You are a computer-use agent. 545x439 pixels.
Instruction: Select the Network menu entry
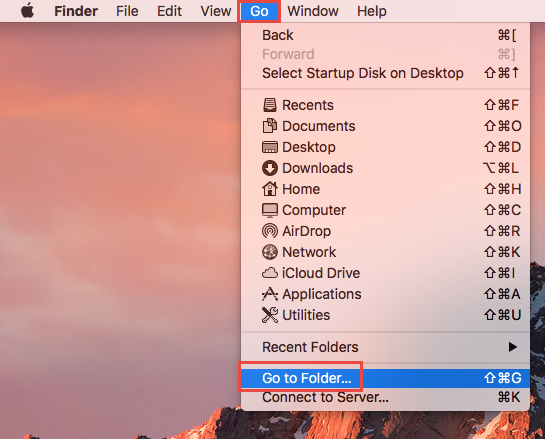(385, 252)
